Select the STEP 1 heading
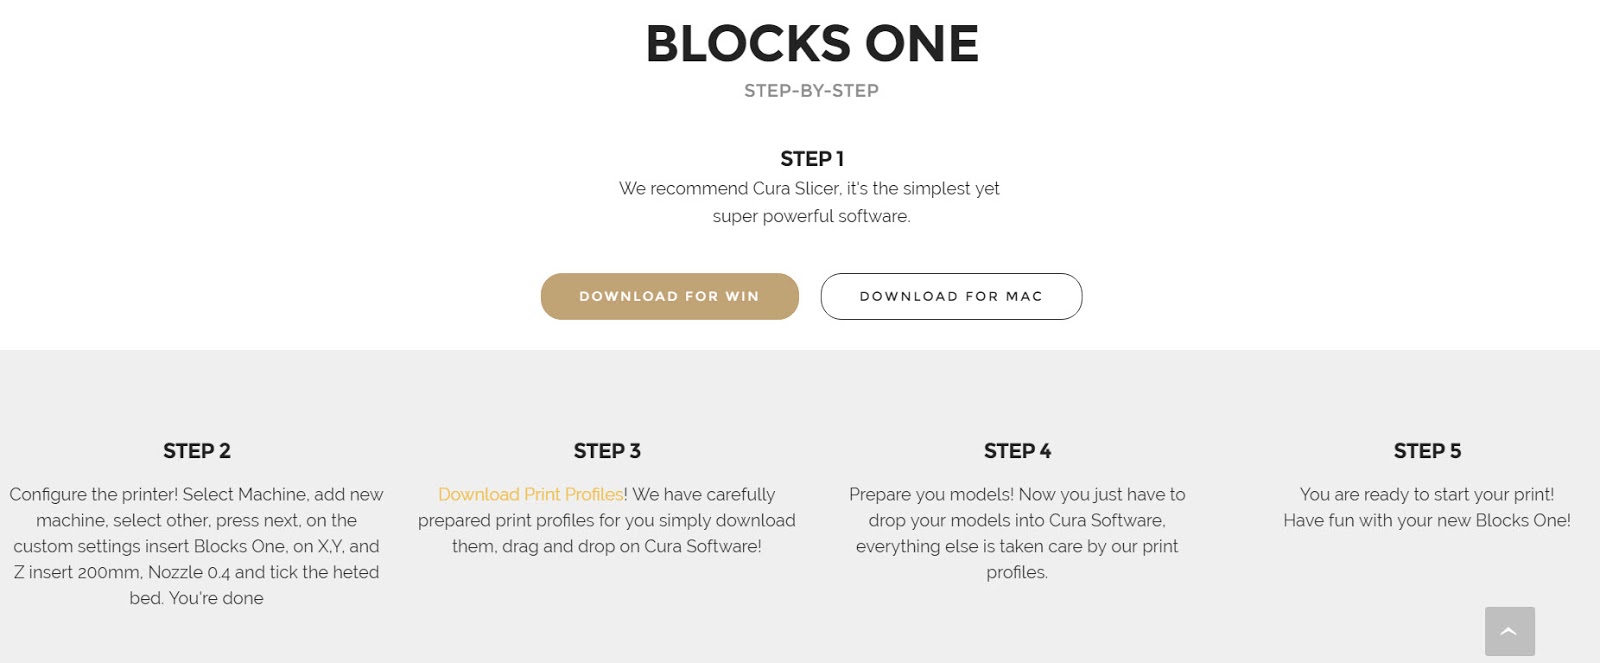Viewport: 1600px width, 663px height. pyautogui.click(x=811, y=159)
